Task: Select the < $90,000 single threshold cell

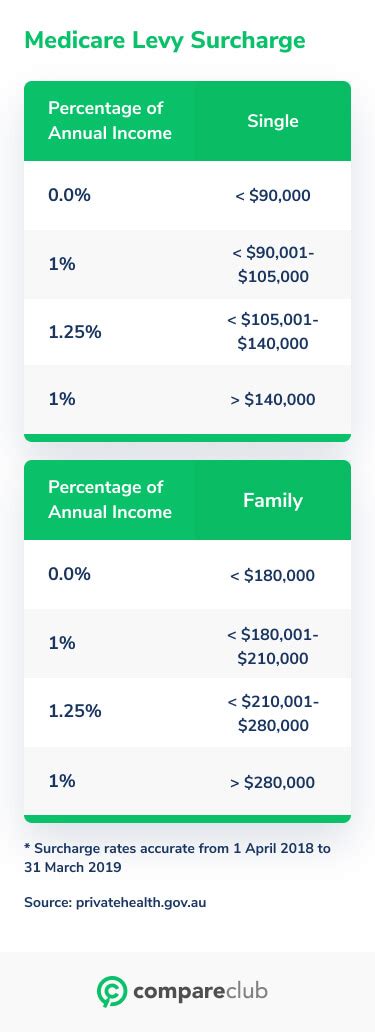Action: point(273,196)
